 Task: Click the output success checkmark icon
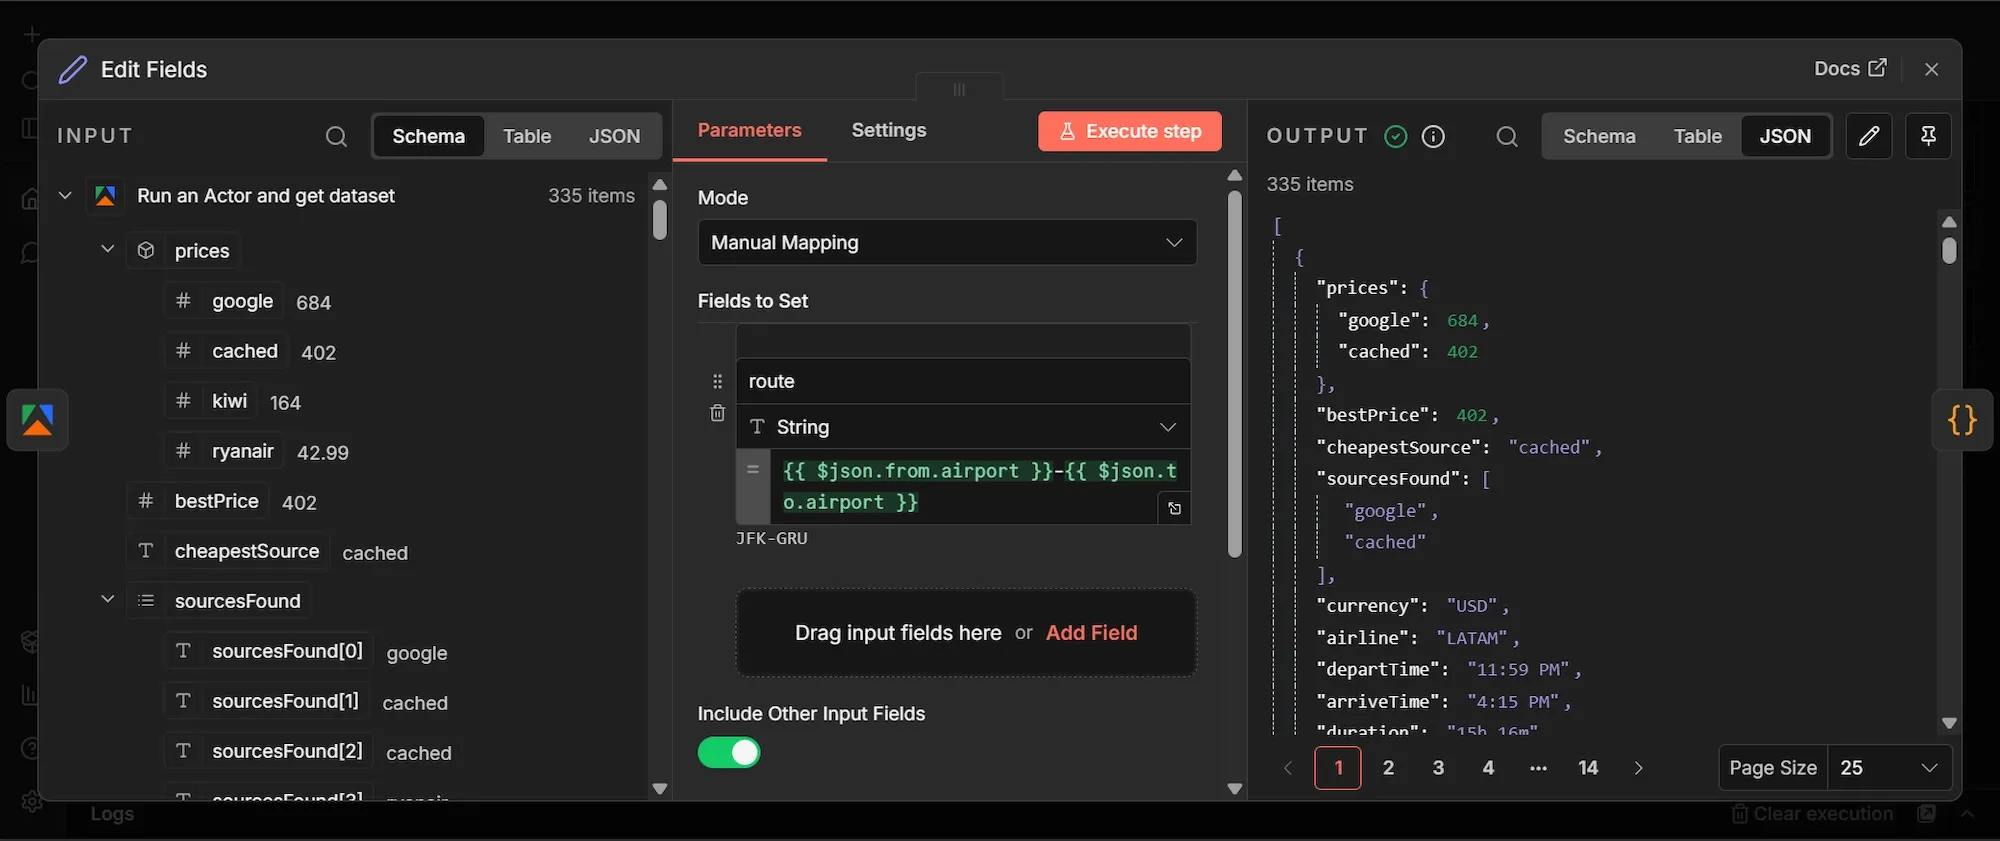(x=1396, y=136)
